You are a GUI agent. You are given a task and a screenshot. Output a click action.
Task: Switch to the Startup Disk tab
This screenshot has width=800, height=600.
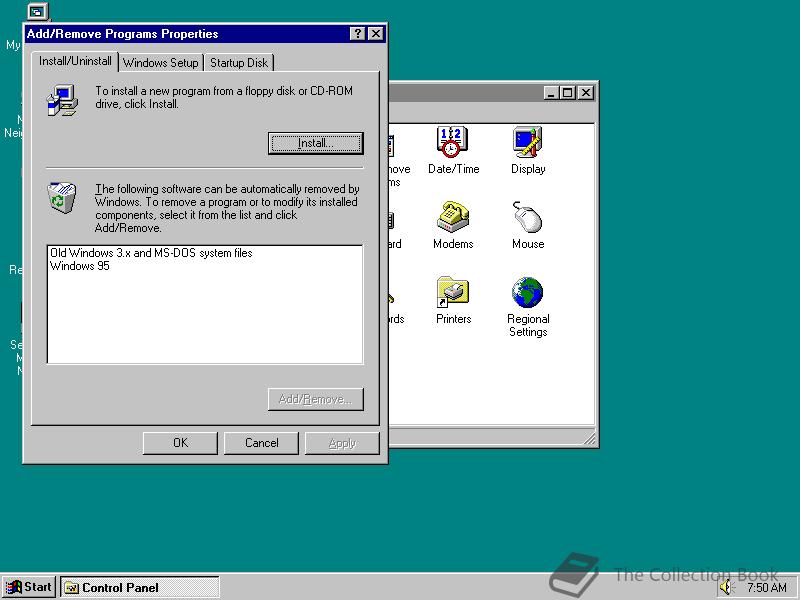point(239,63)
